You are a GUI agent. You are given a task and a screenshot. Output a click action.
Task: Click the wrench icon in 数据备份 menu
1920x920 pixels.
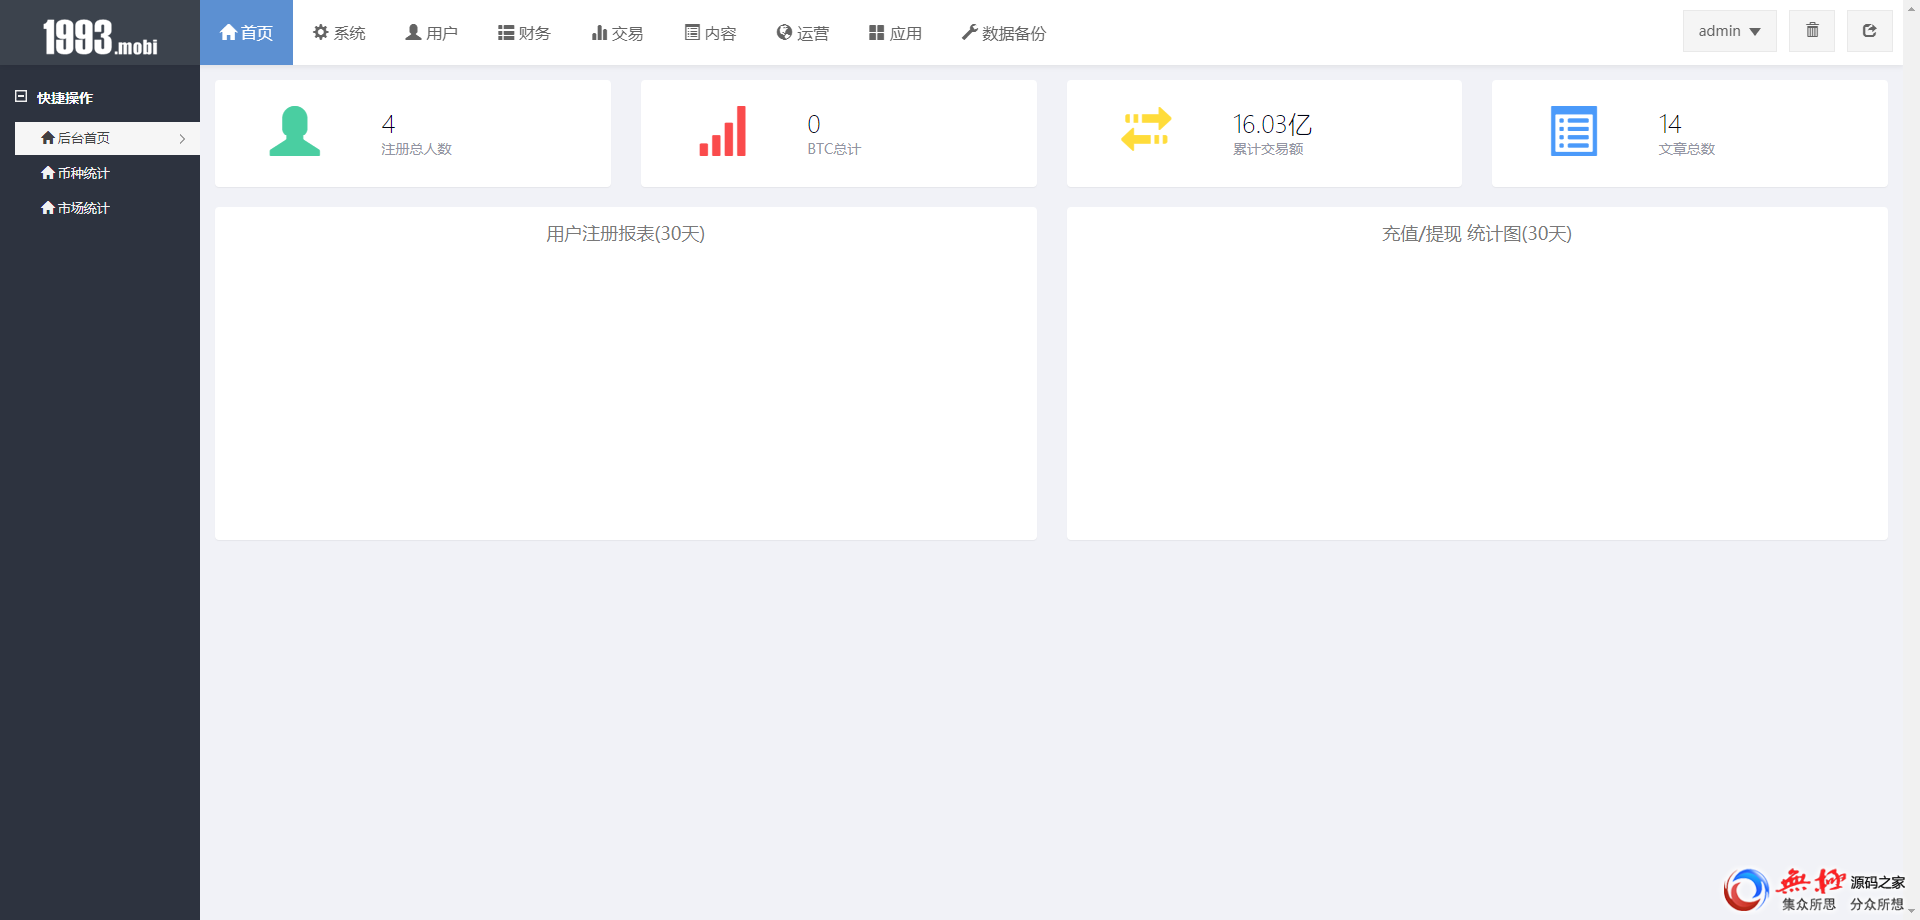tap(969, 32)
